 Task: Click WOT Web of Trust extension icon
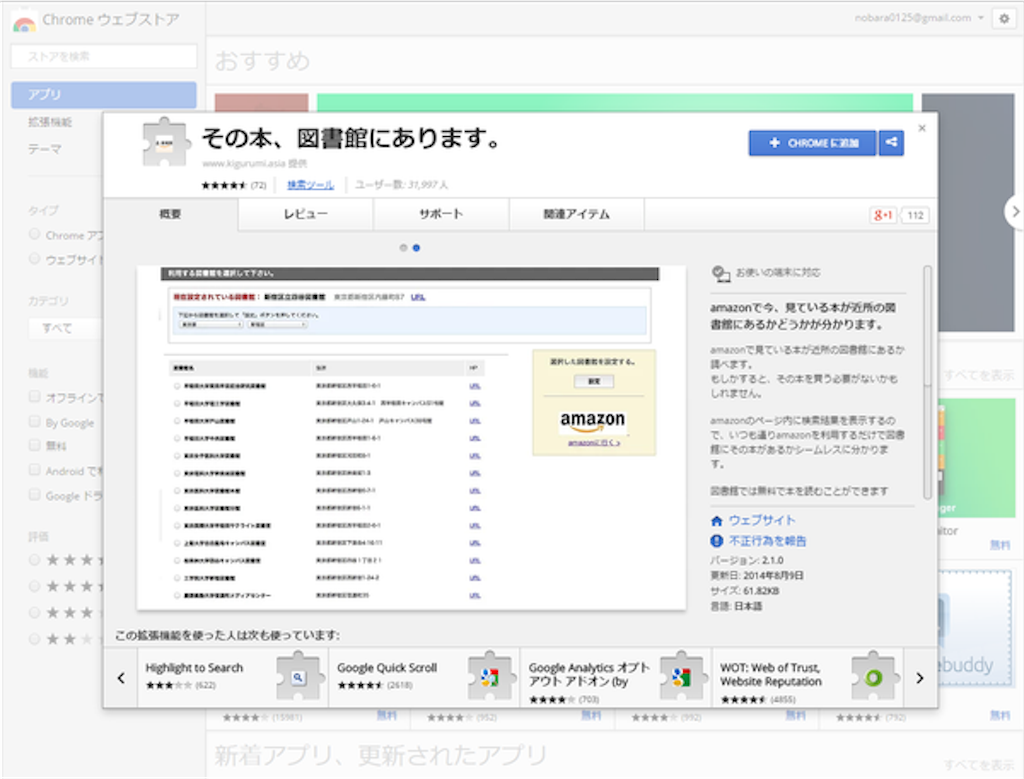[x=873, y=677]
